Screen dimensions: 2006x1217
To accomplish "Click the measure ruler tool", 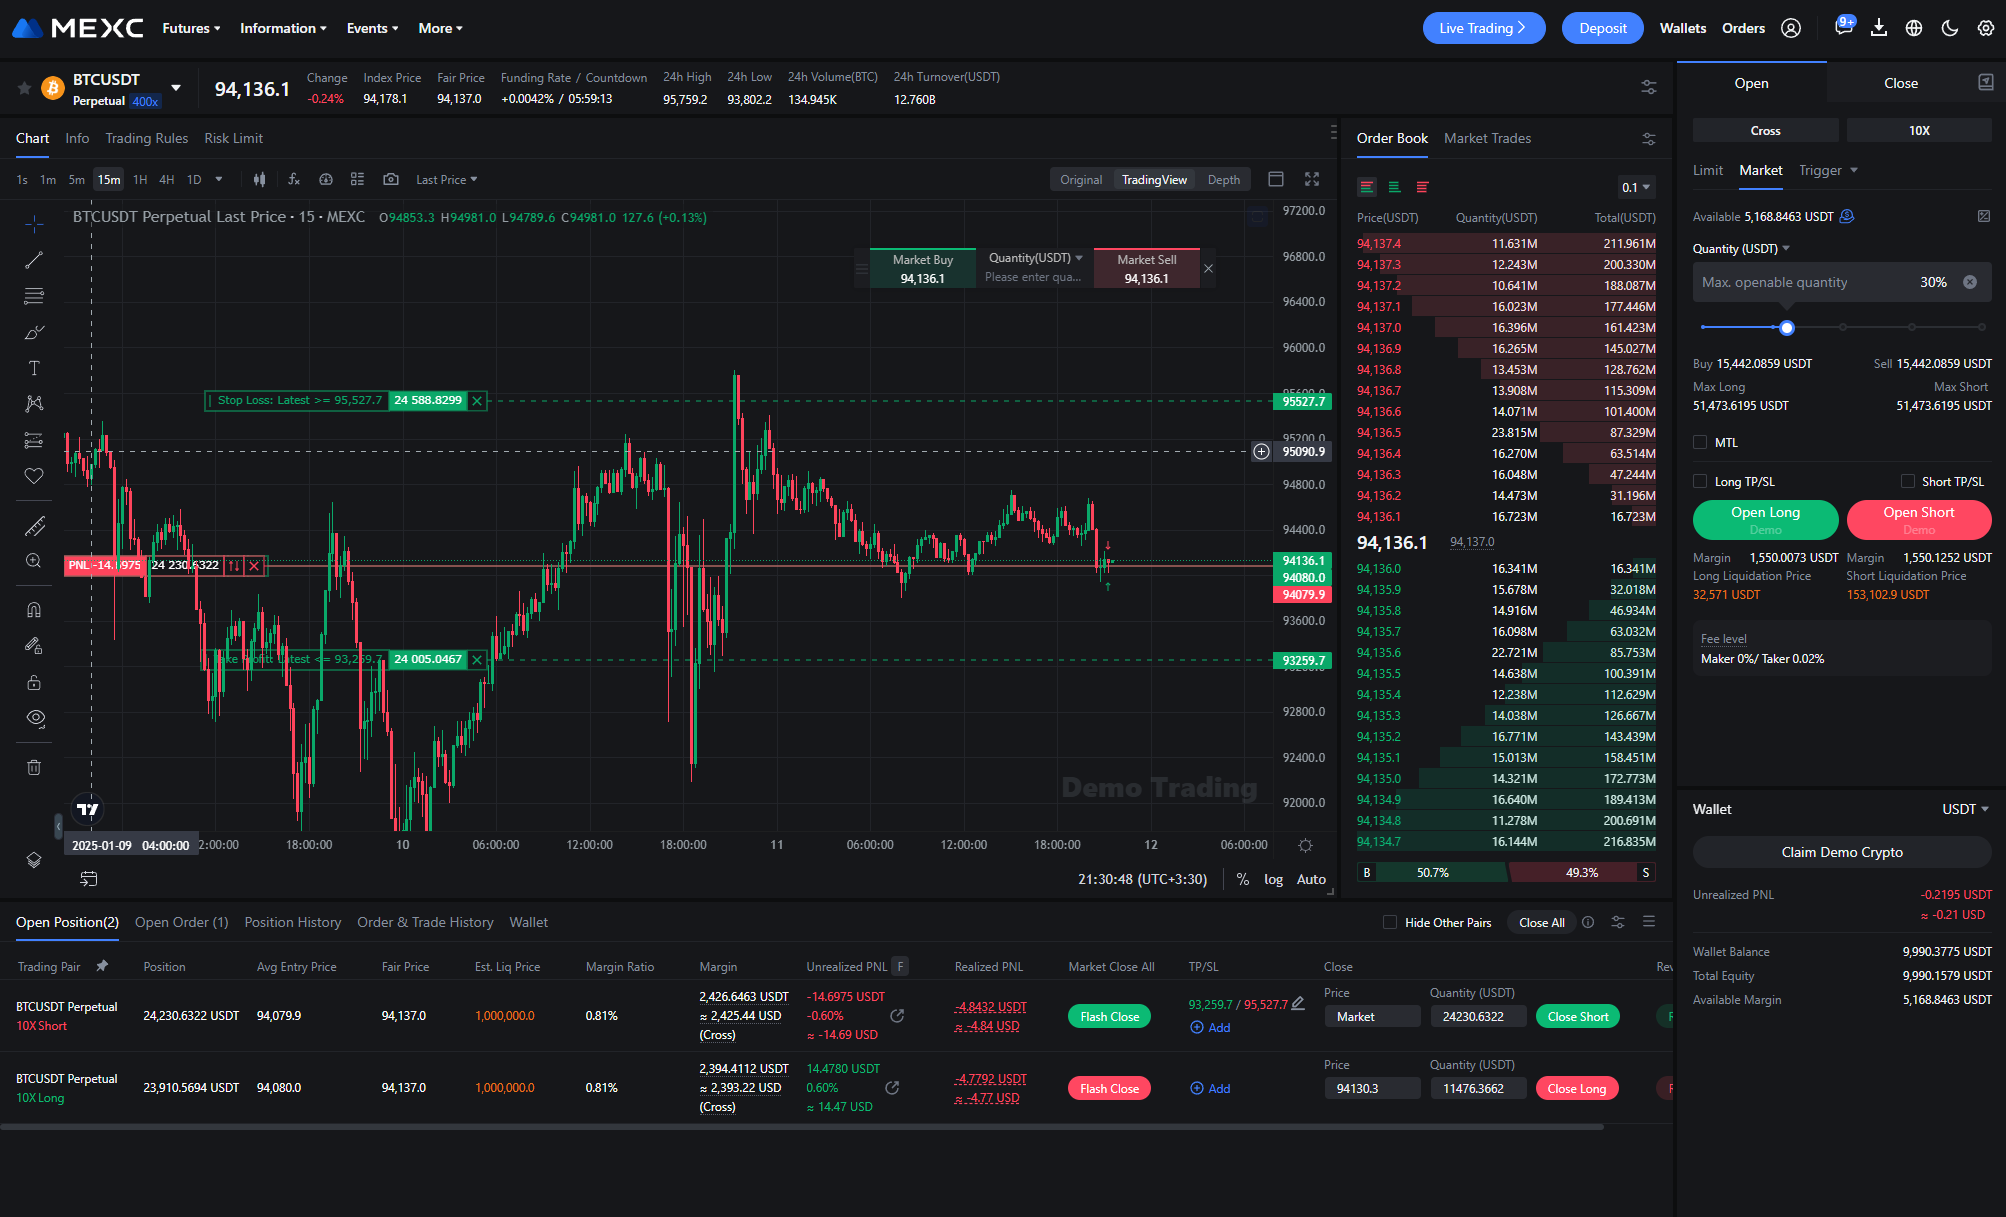I will [x=34, y=526].
